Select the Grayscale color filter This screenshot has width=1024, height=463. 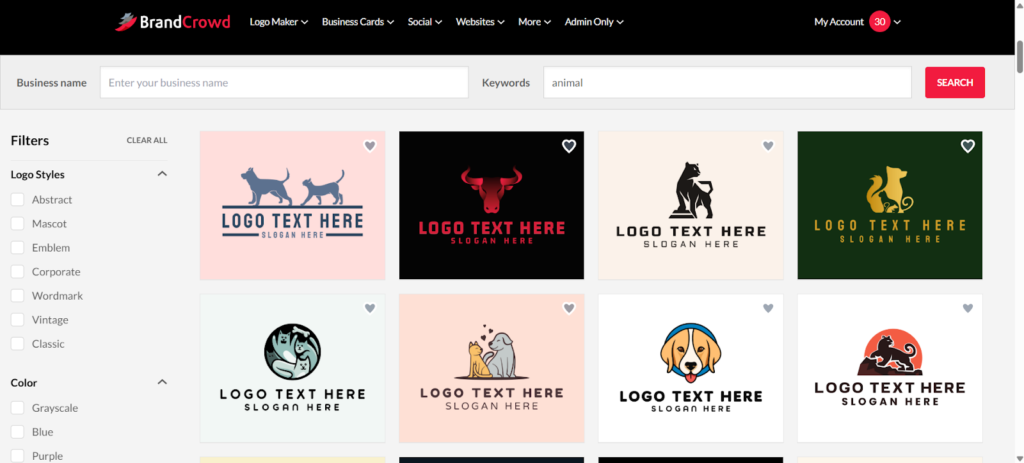[18, 408]
